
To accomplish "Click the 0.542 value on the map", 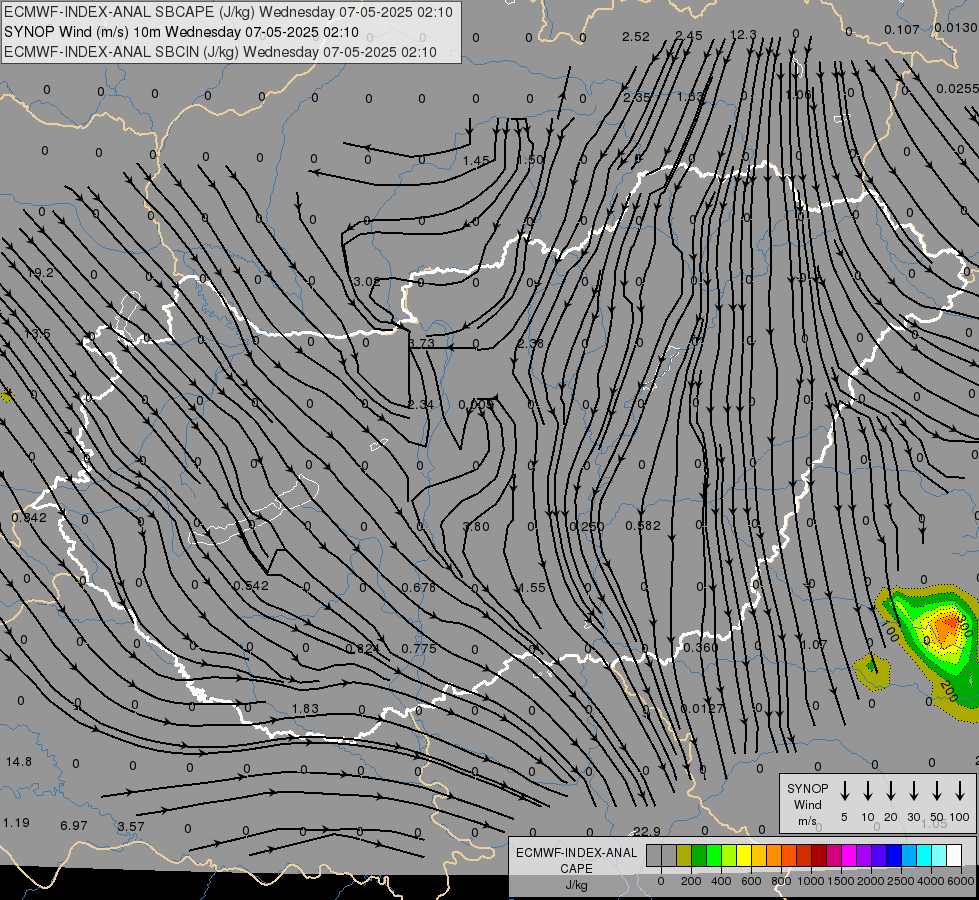I will [251, 586].
